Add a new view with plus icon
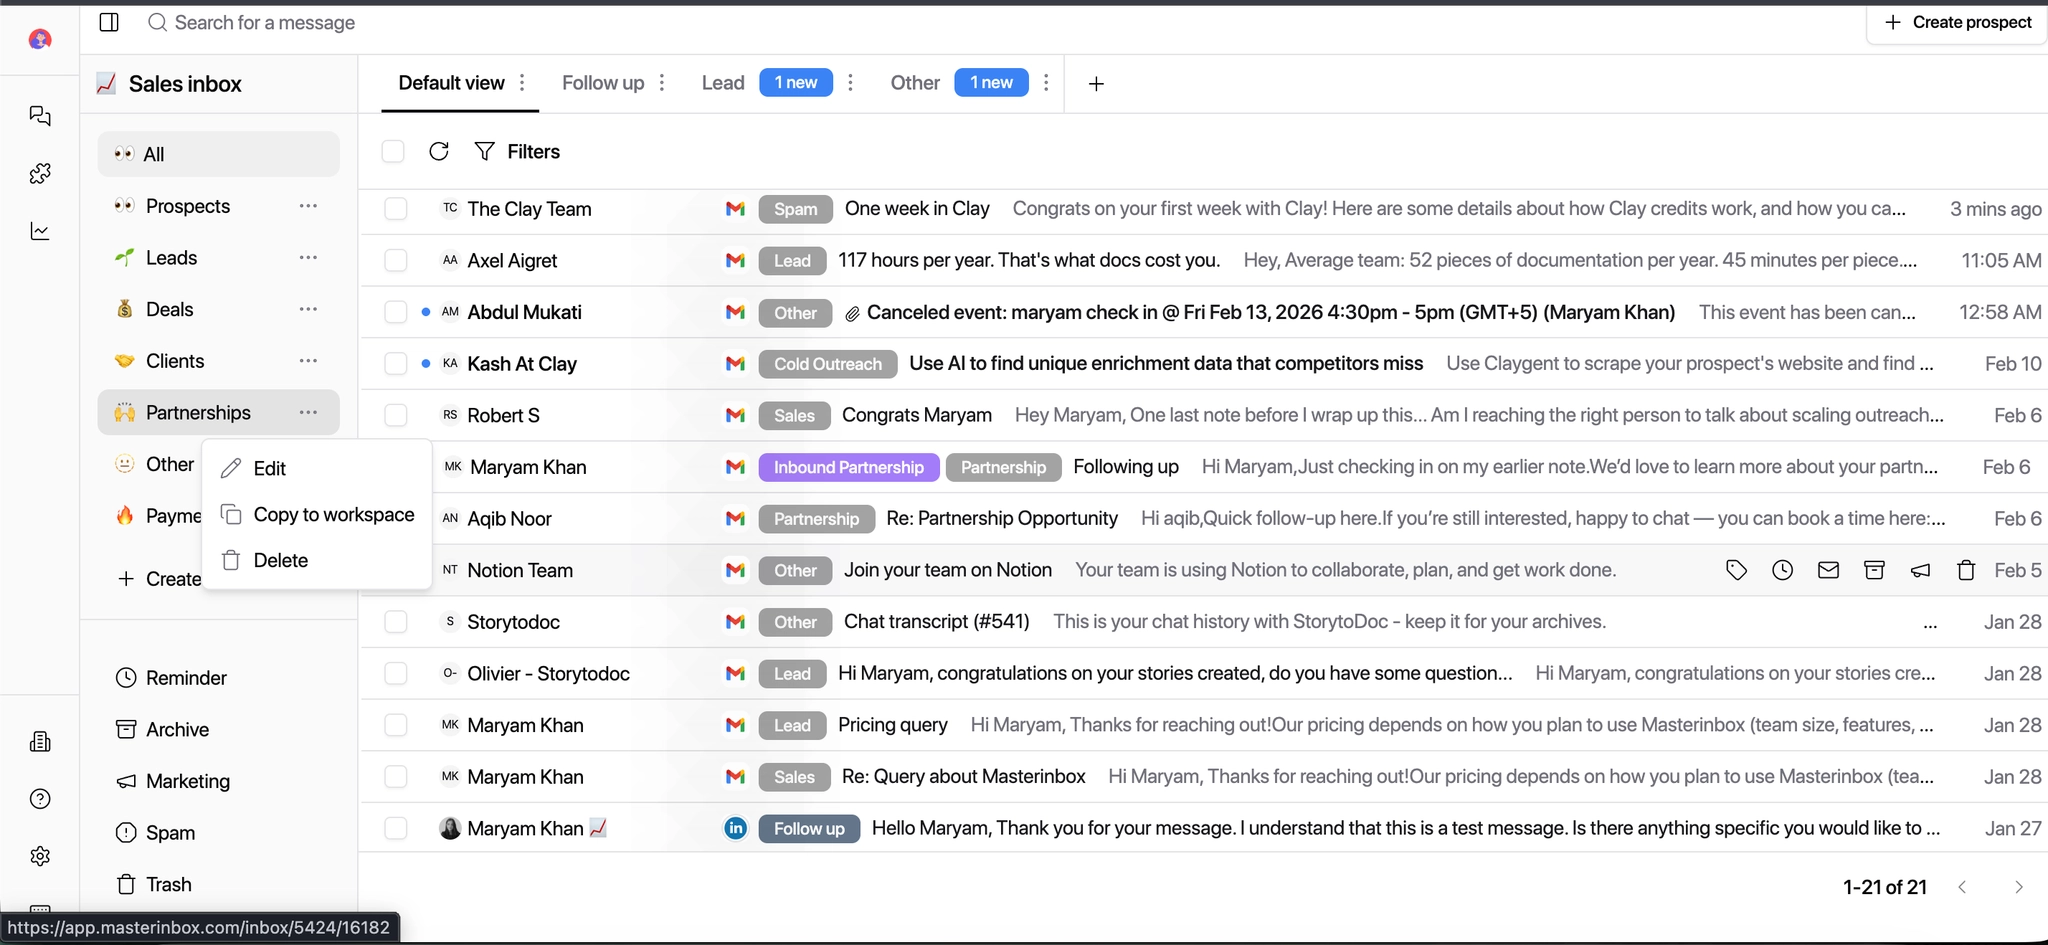This screenshot has height=945, width=2048. tap(1096, 84)
